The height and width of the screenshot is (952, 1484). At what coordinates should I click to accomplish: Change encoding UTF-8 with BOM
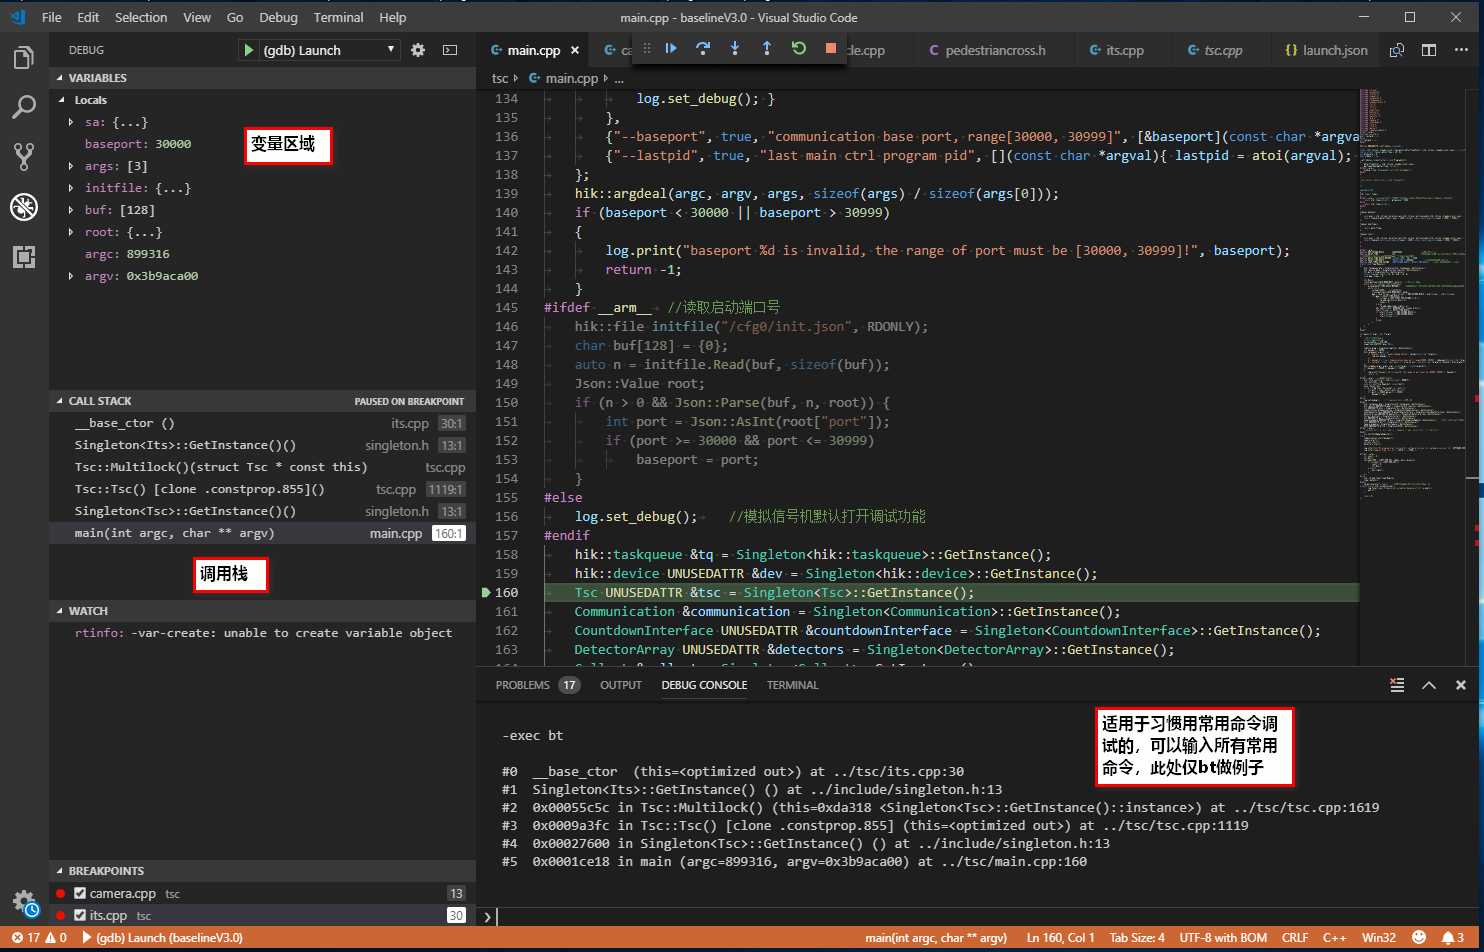1223,938
